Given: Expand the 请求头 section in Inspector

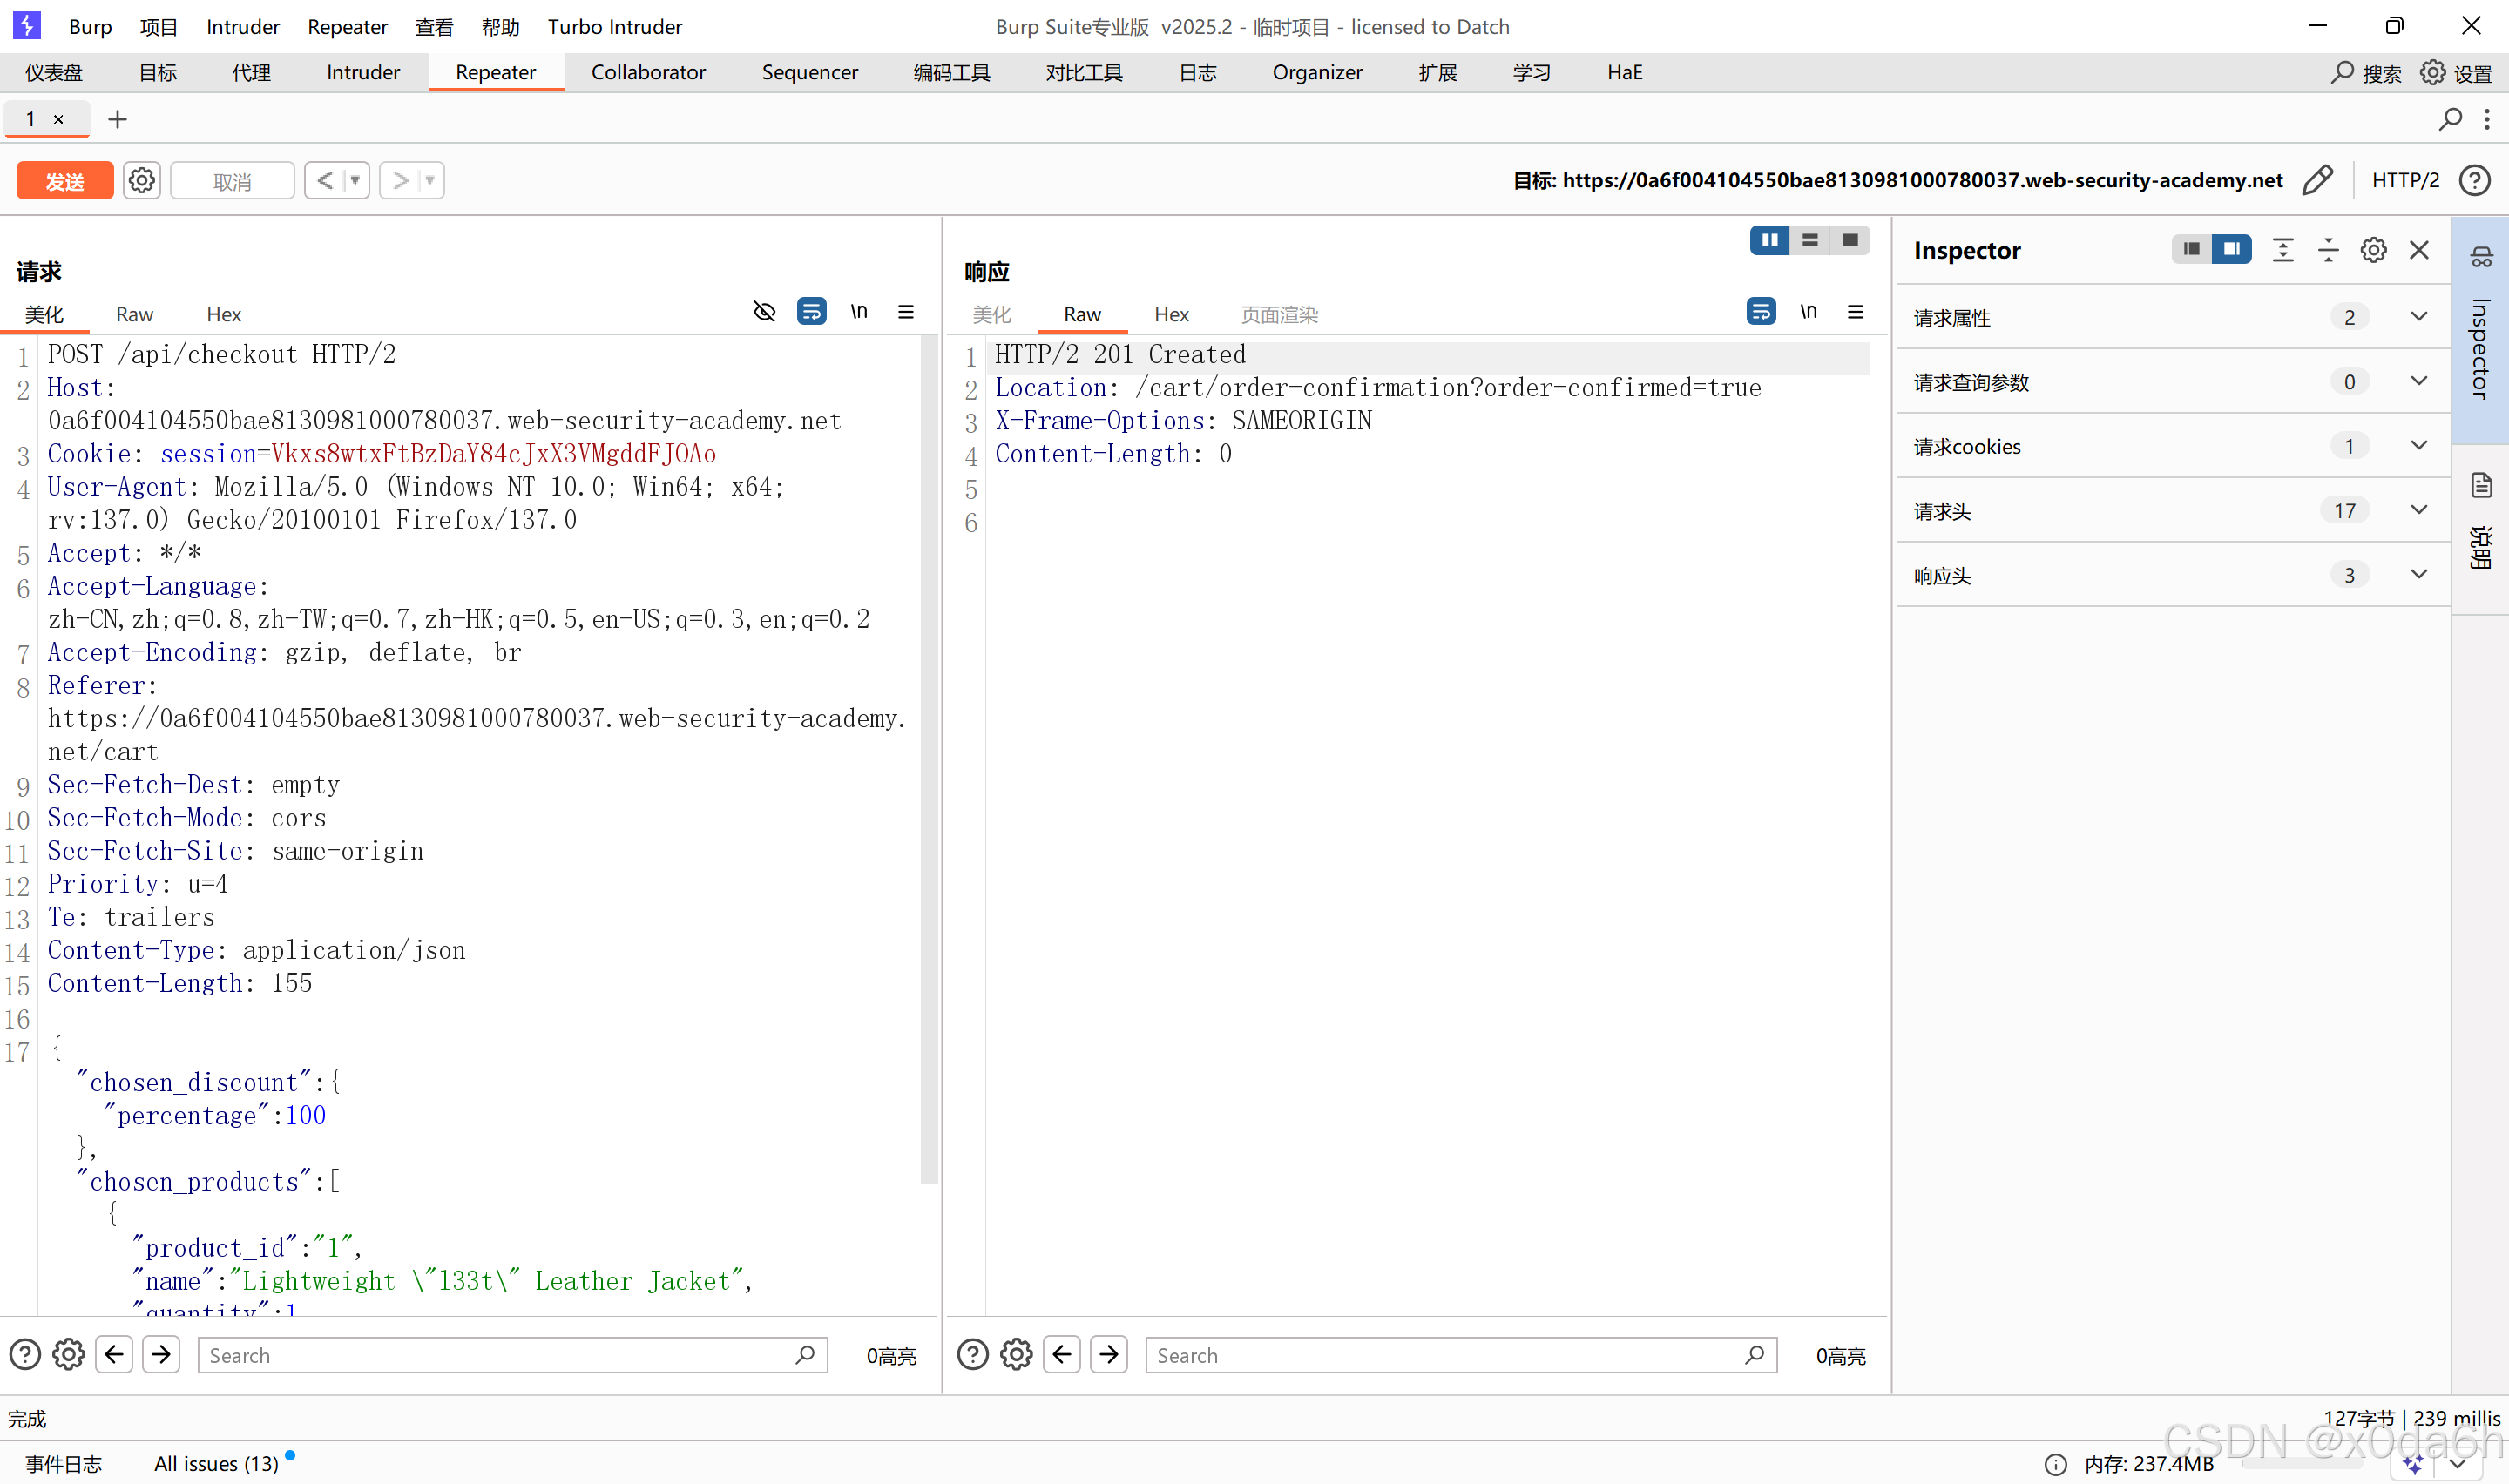Looking at the screenshot, I should point(2418,511).
